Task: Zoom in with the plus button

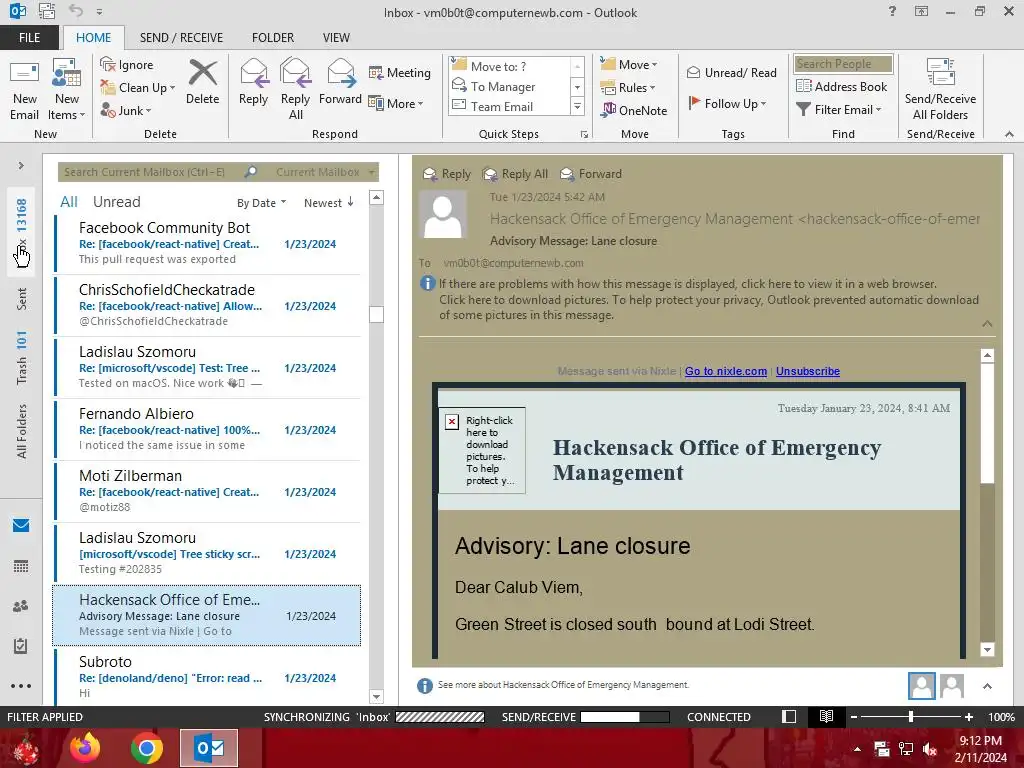Action: click(969, 716)
